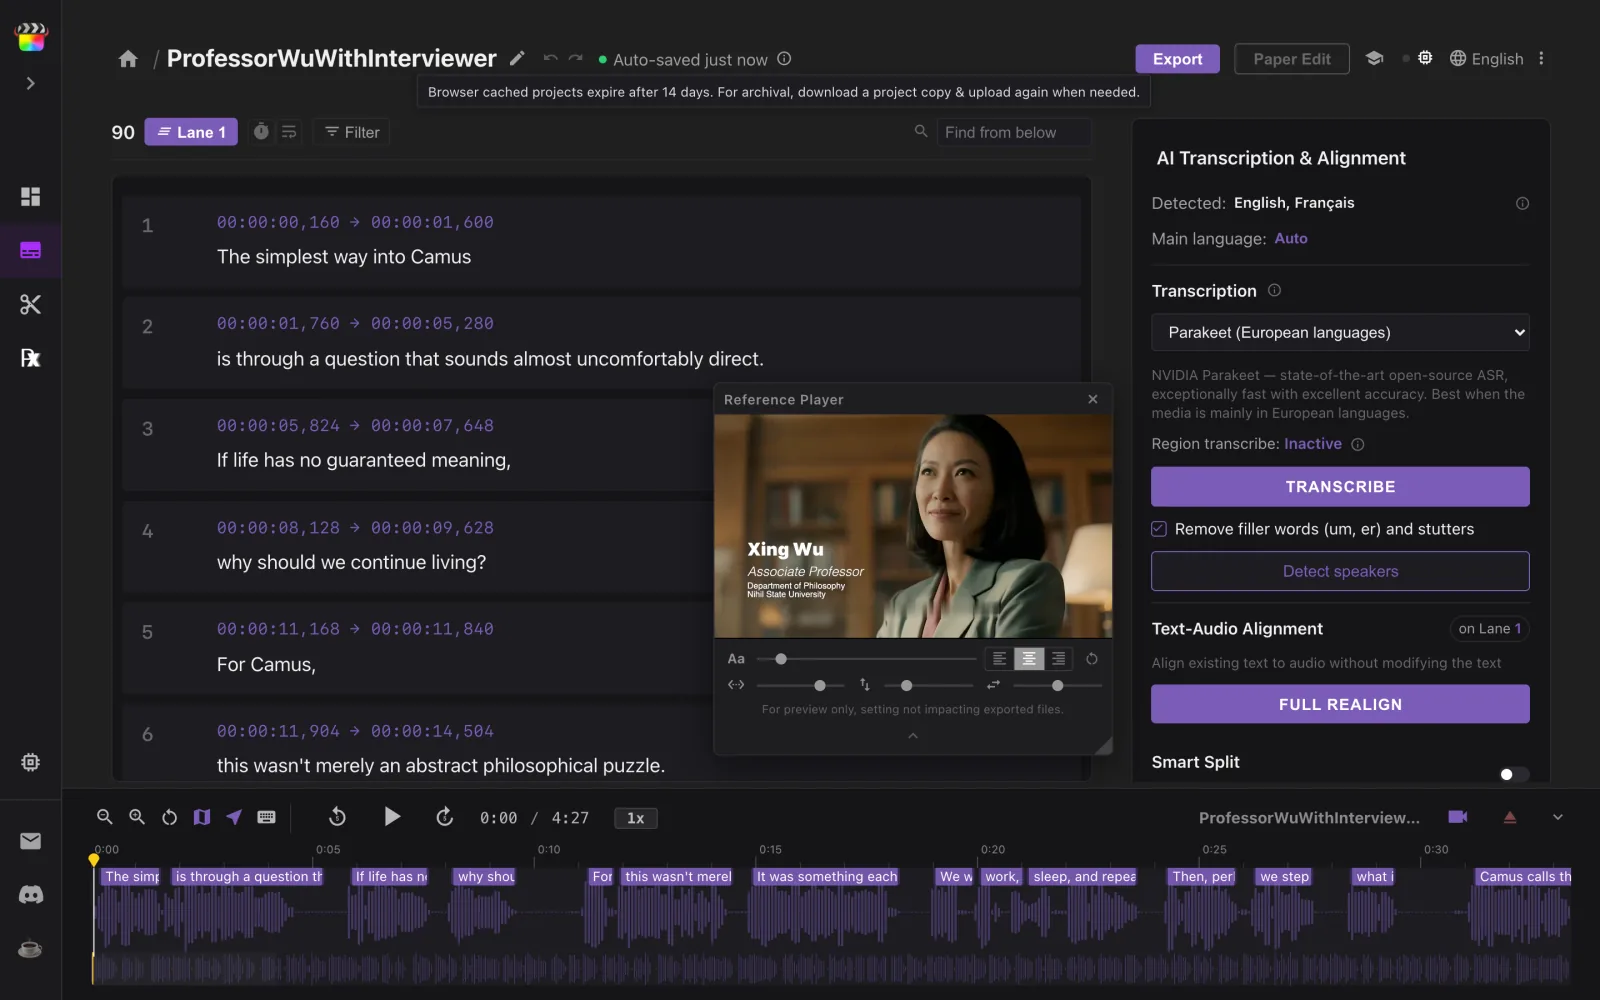Collapse Reference Player controls with up chevron
This screenshot has width=1600, height=1000.
[912, 736]
